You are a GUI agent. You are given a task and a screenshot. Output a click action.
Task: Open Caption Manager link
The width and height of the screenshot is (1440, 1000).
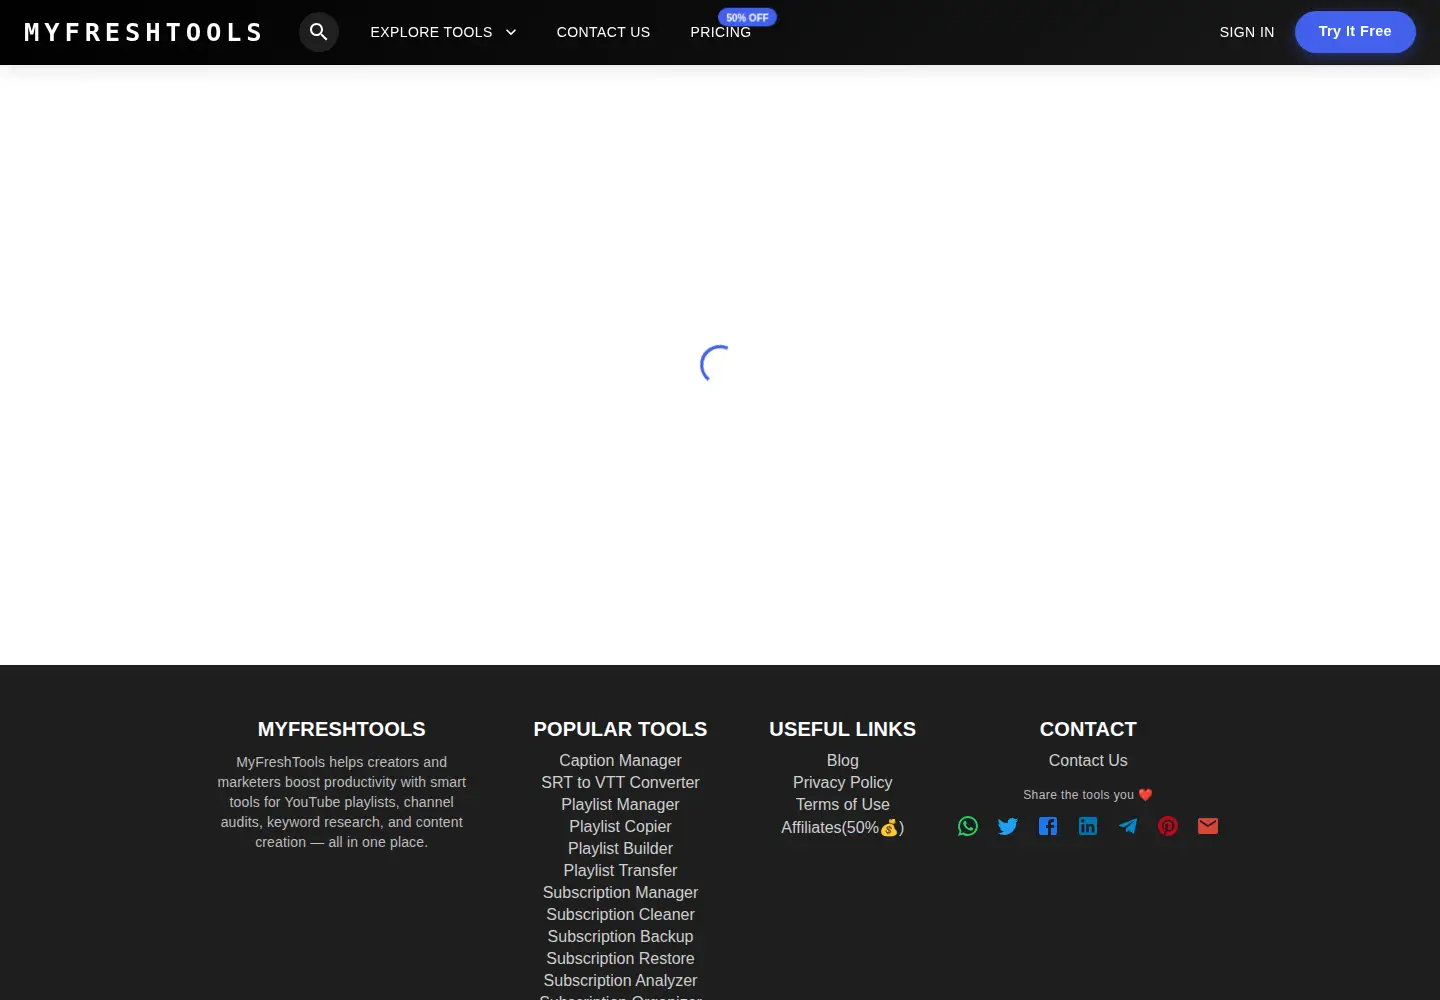[620, 760]
